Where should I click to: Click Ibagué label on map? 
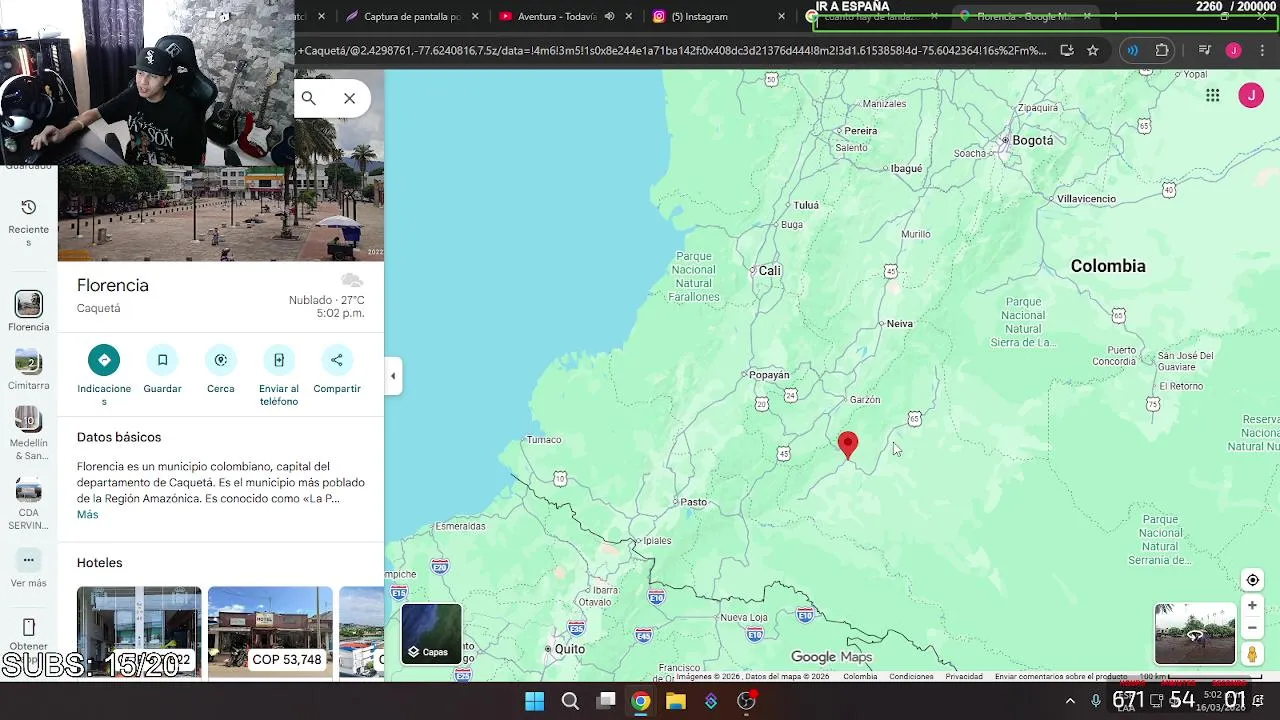click(x=906, y=168)
